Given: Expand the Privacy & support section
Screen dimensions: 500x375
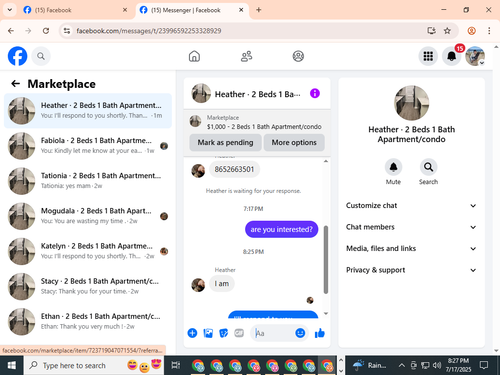Looking at the screenshot, I should tap(411, 270).
